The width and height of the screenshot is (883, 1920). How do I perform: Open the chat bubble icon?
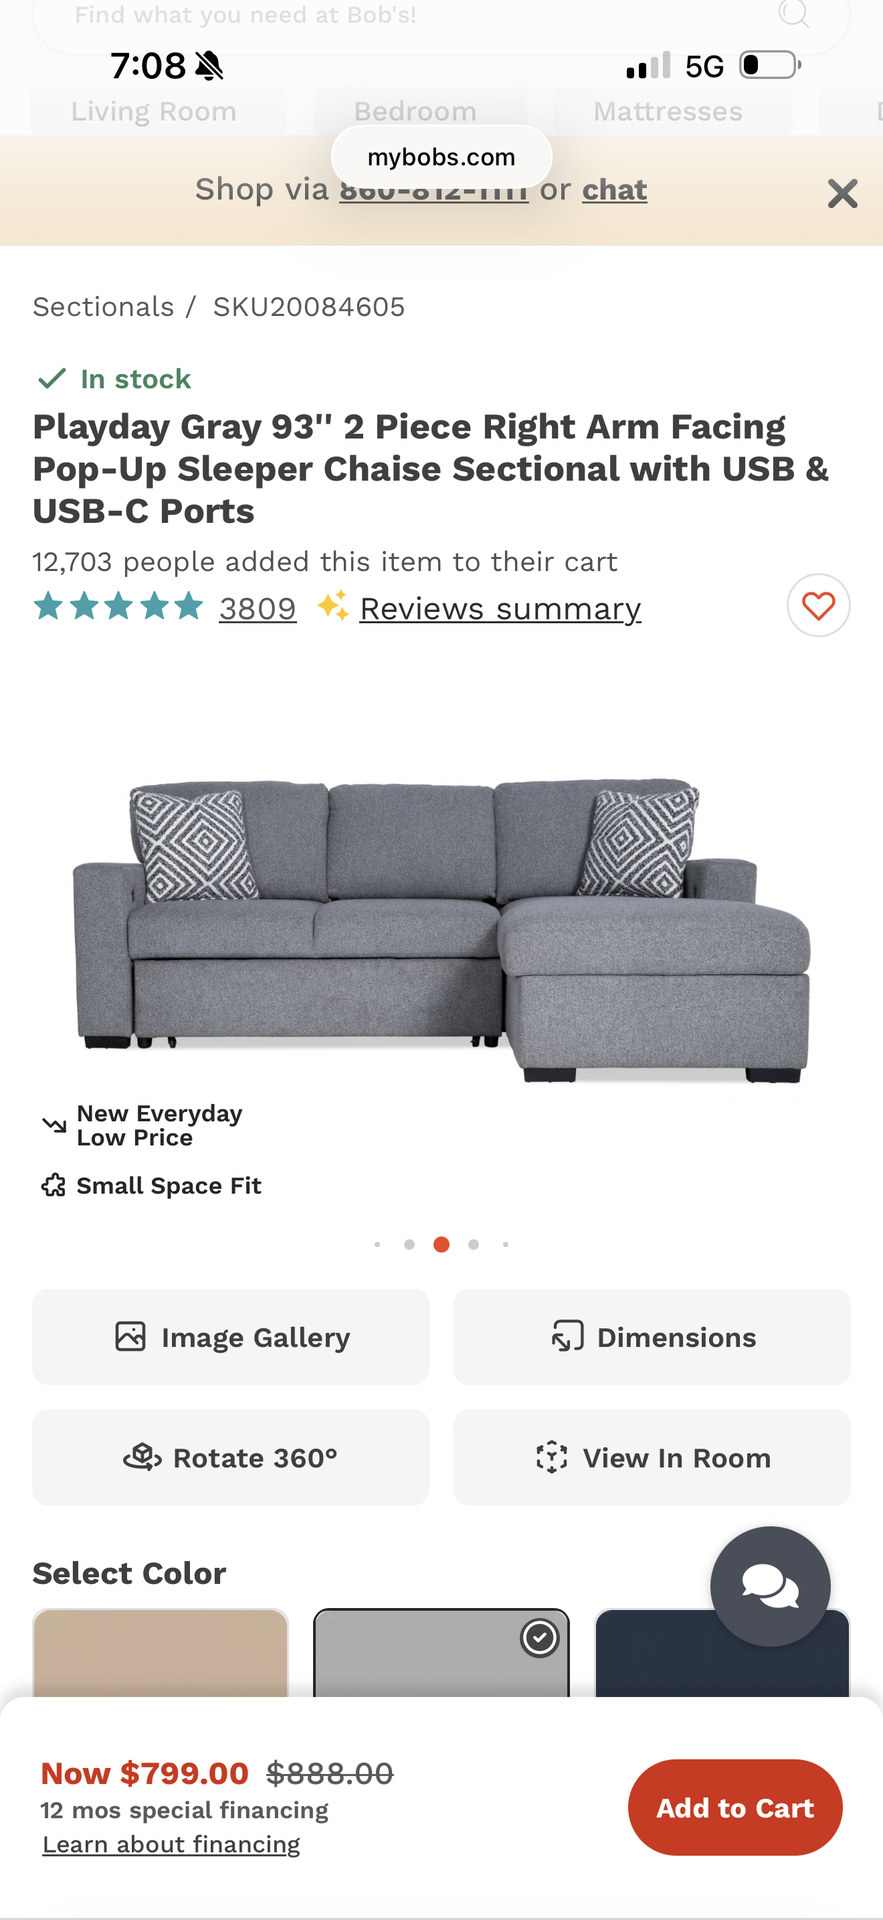click(770, 1586)
